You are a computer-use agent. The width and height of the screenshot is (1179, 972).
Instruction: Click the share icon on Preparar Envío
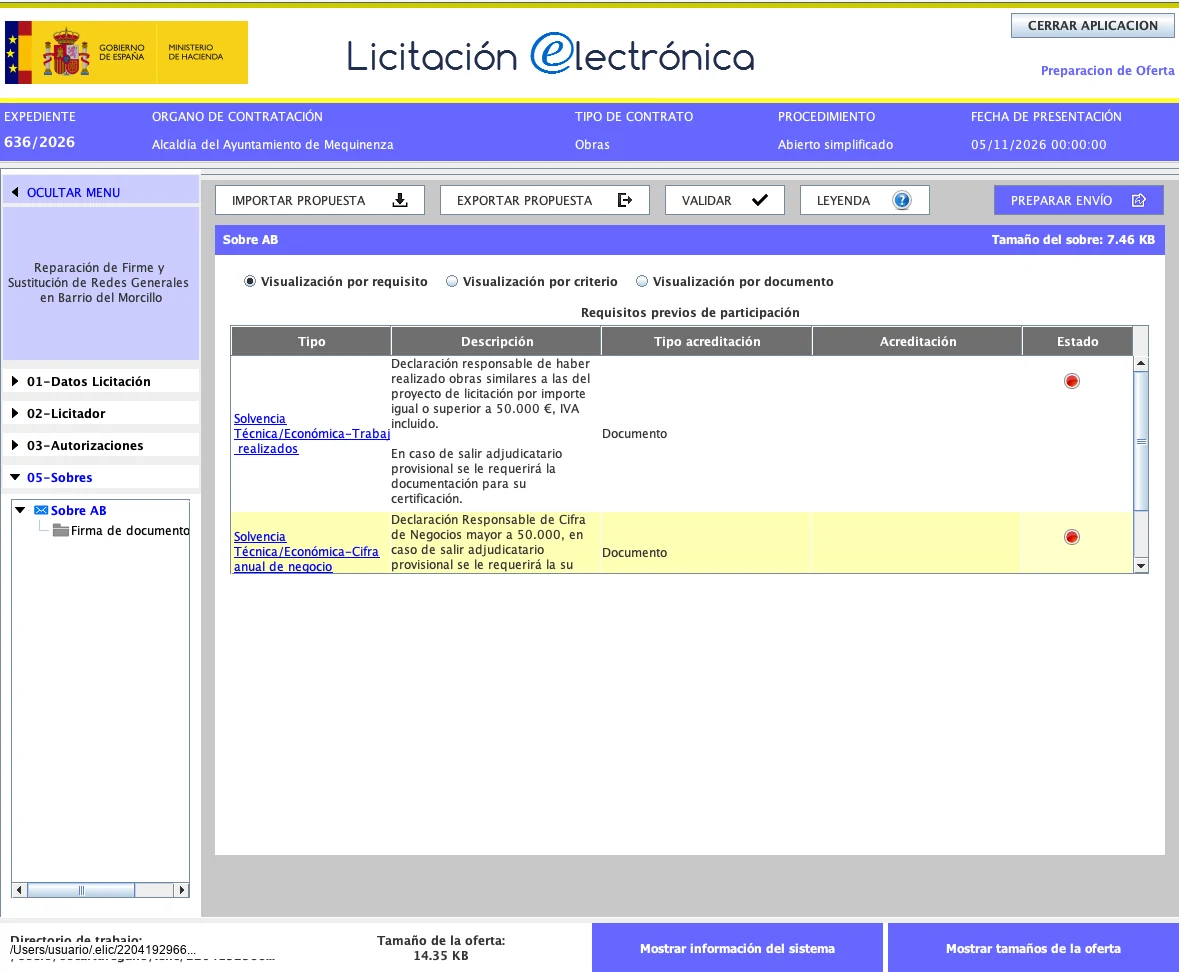[x=1138, y=200]
